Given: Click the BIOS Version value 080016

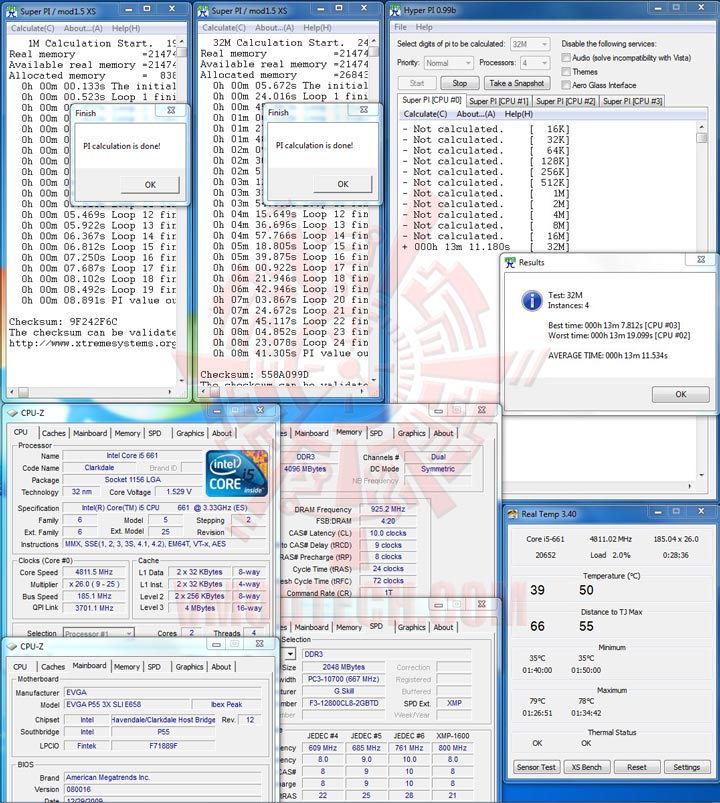Looking at the screenshot, I should coord(162,789).
